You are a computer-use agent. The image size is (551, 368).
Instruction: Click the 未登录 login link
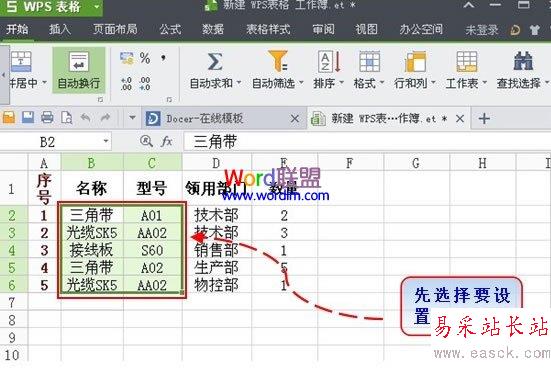tap(482, 30)
